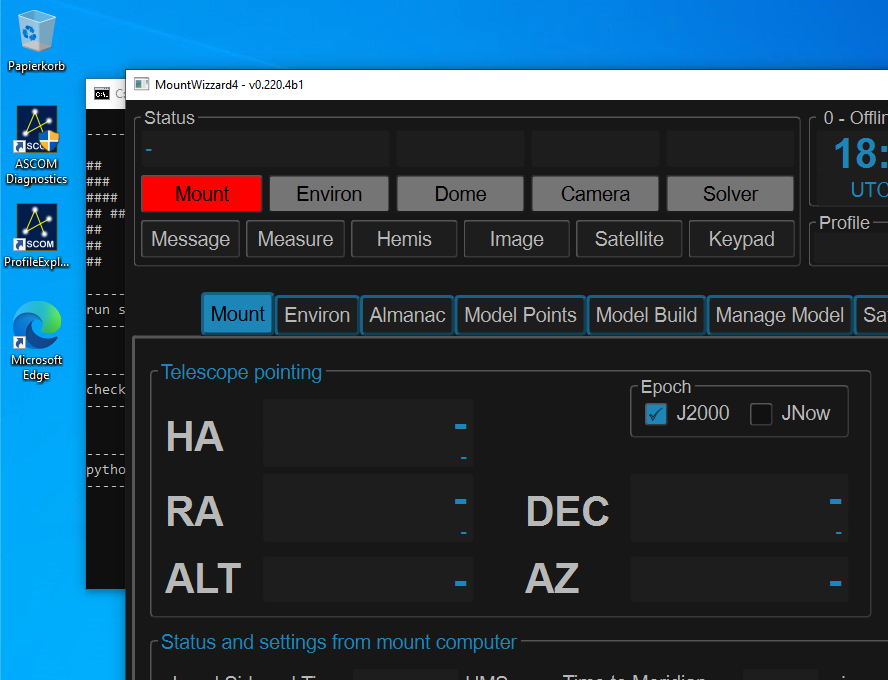Open the Message window button
Image resolution: width=888 pixels, height=680 pixels.
click(190, 239)
